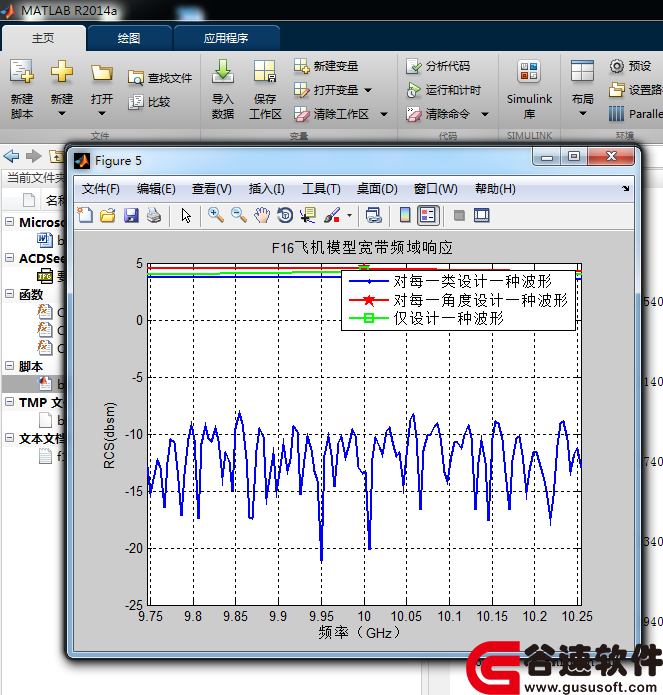Open the Brush color dropdown arrow
The image size is (663, 695).
pos(349,216)
